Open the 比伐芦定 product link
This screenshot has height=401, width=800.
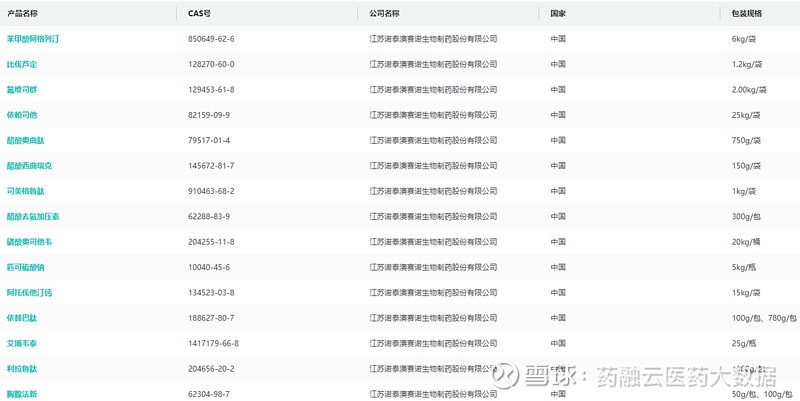22,64
